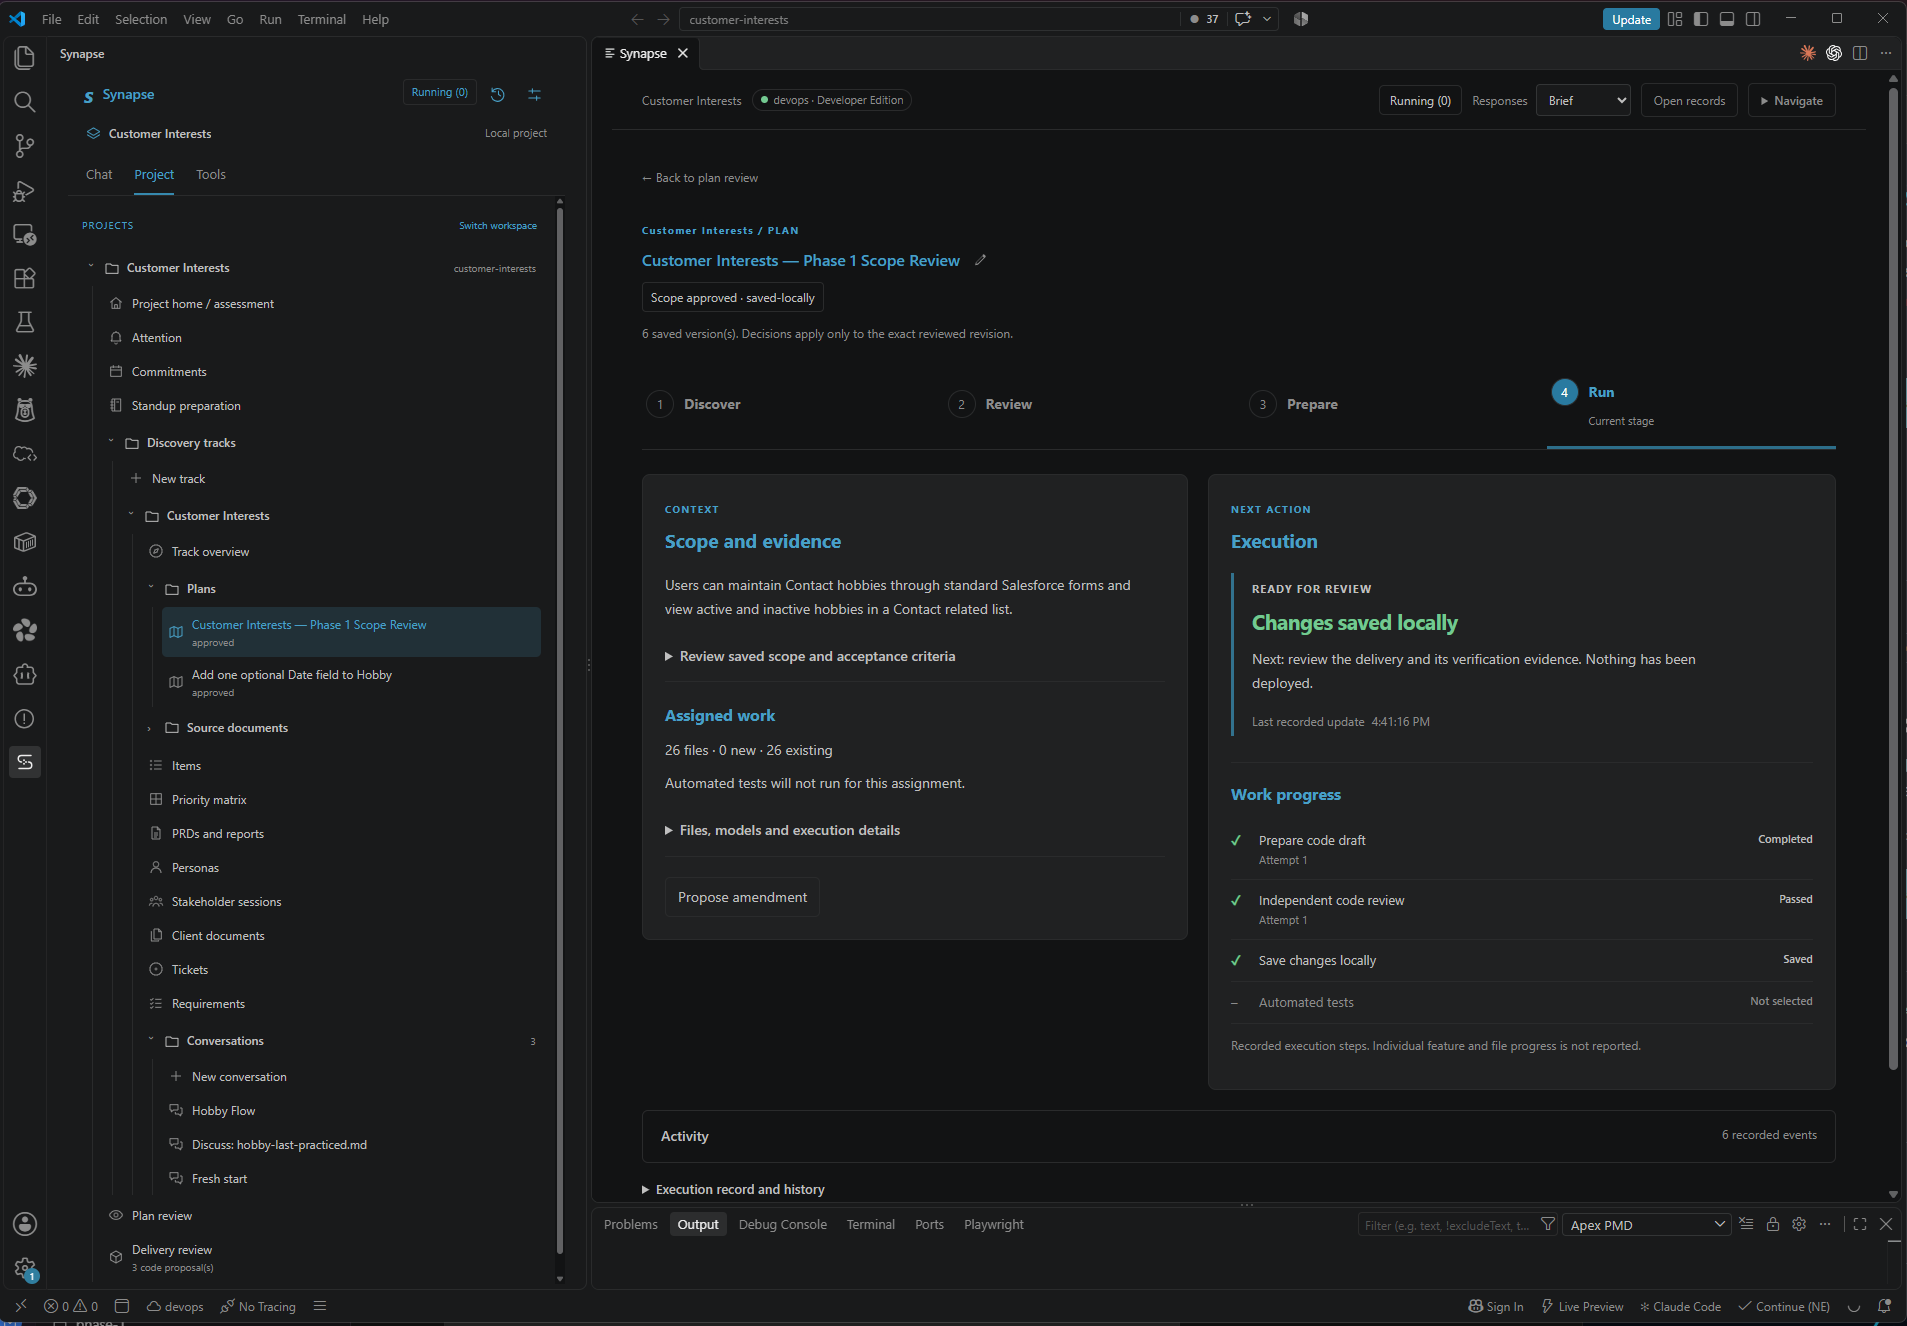Click the output panel filter funnel icon
1907x1326 pixels.
pos(1548,1224)
